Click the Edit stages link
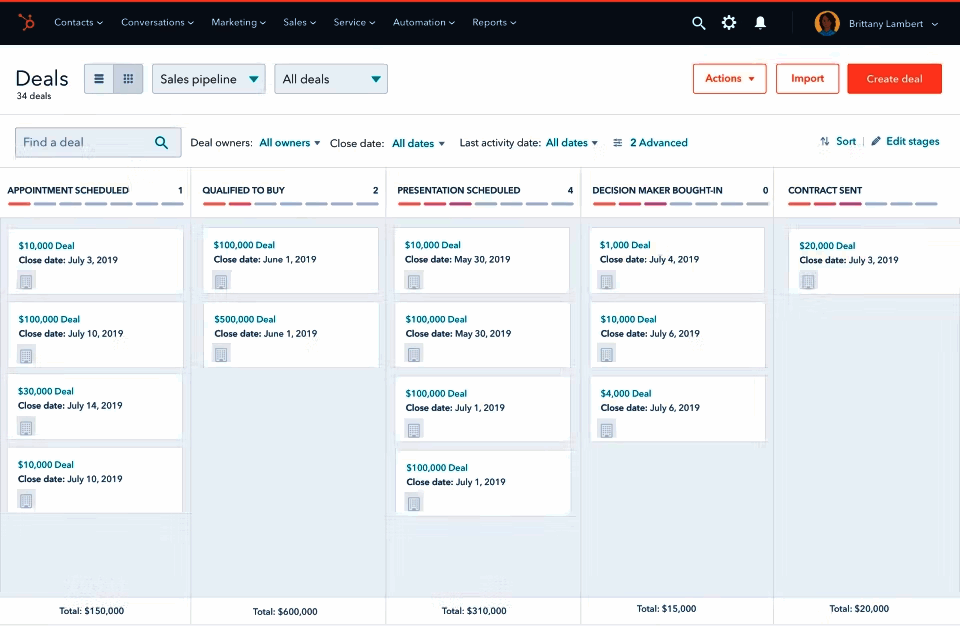Screen dimensions: 960x626 coord(912,141)
